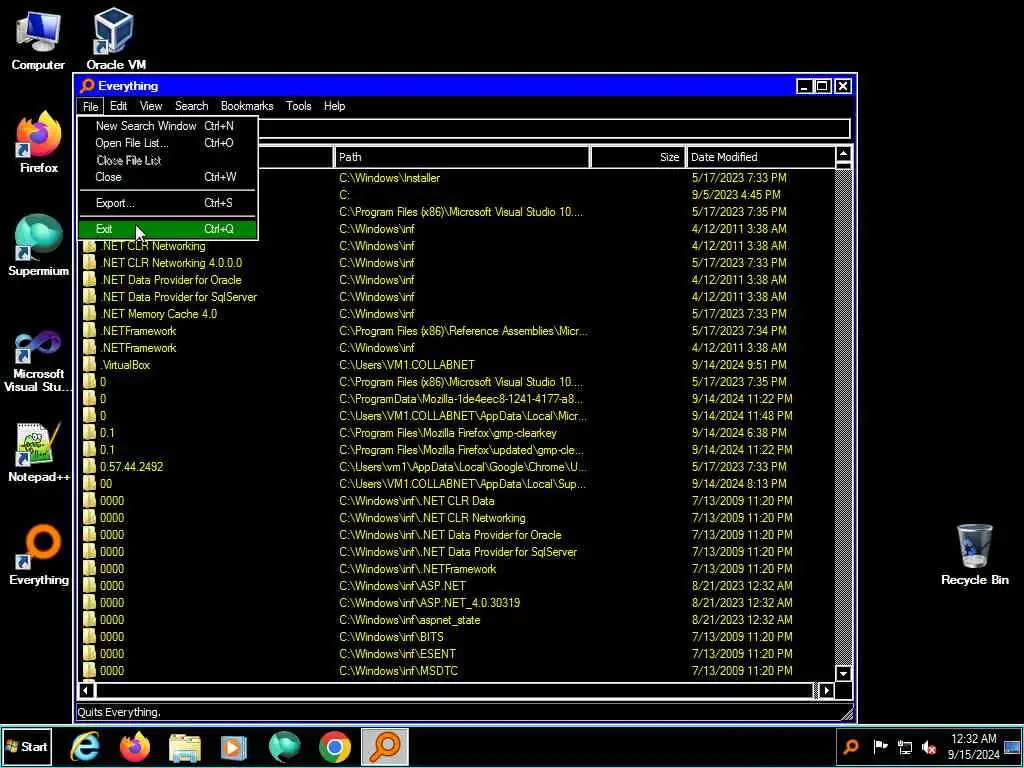Screen dimensions: 1024x768
Task: Open the Tools menu
Action: click(x=298, y=106)
